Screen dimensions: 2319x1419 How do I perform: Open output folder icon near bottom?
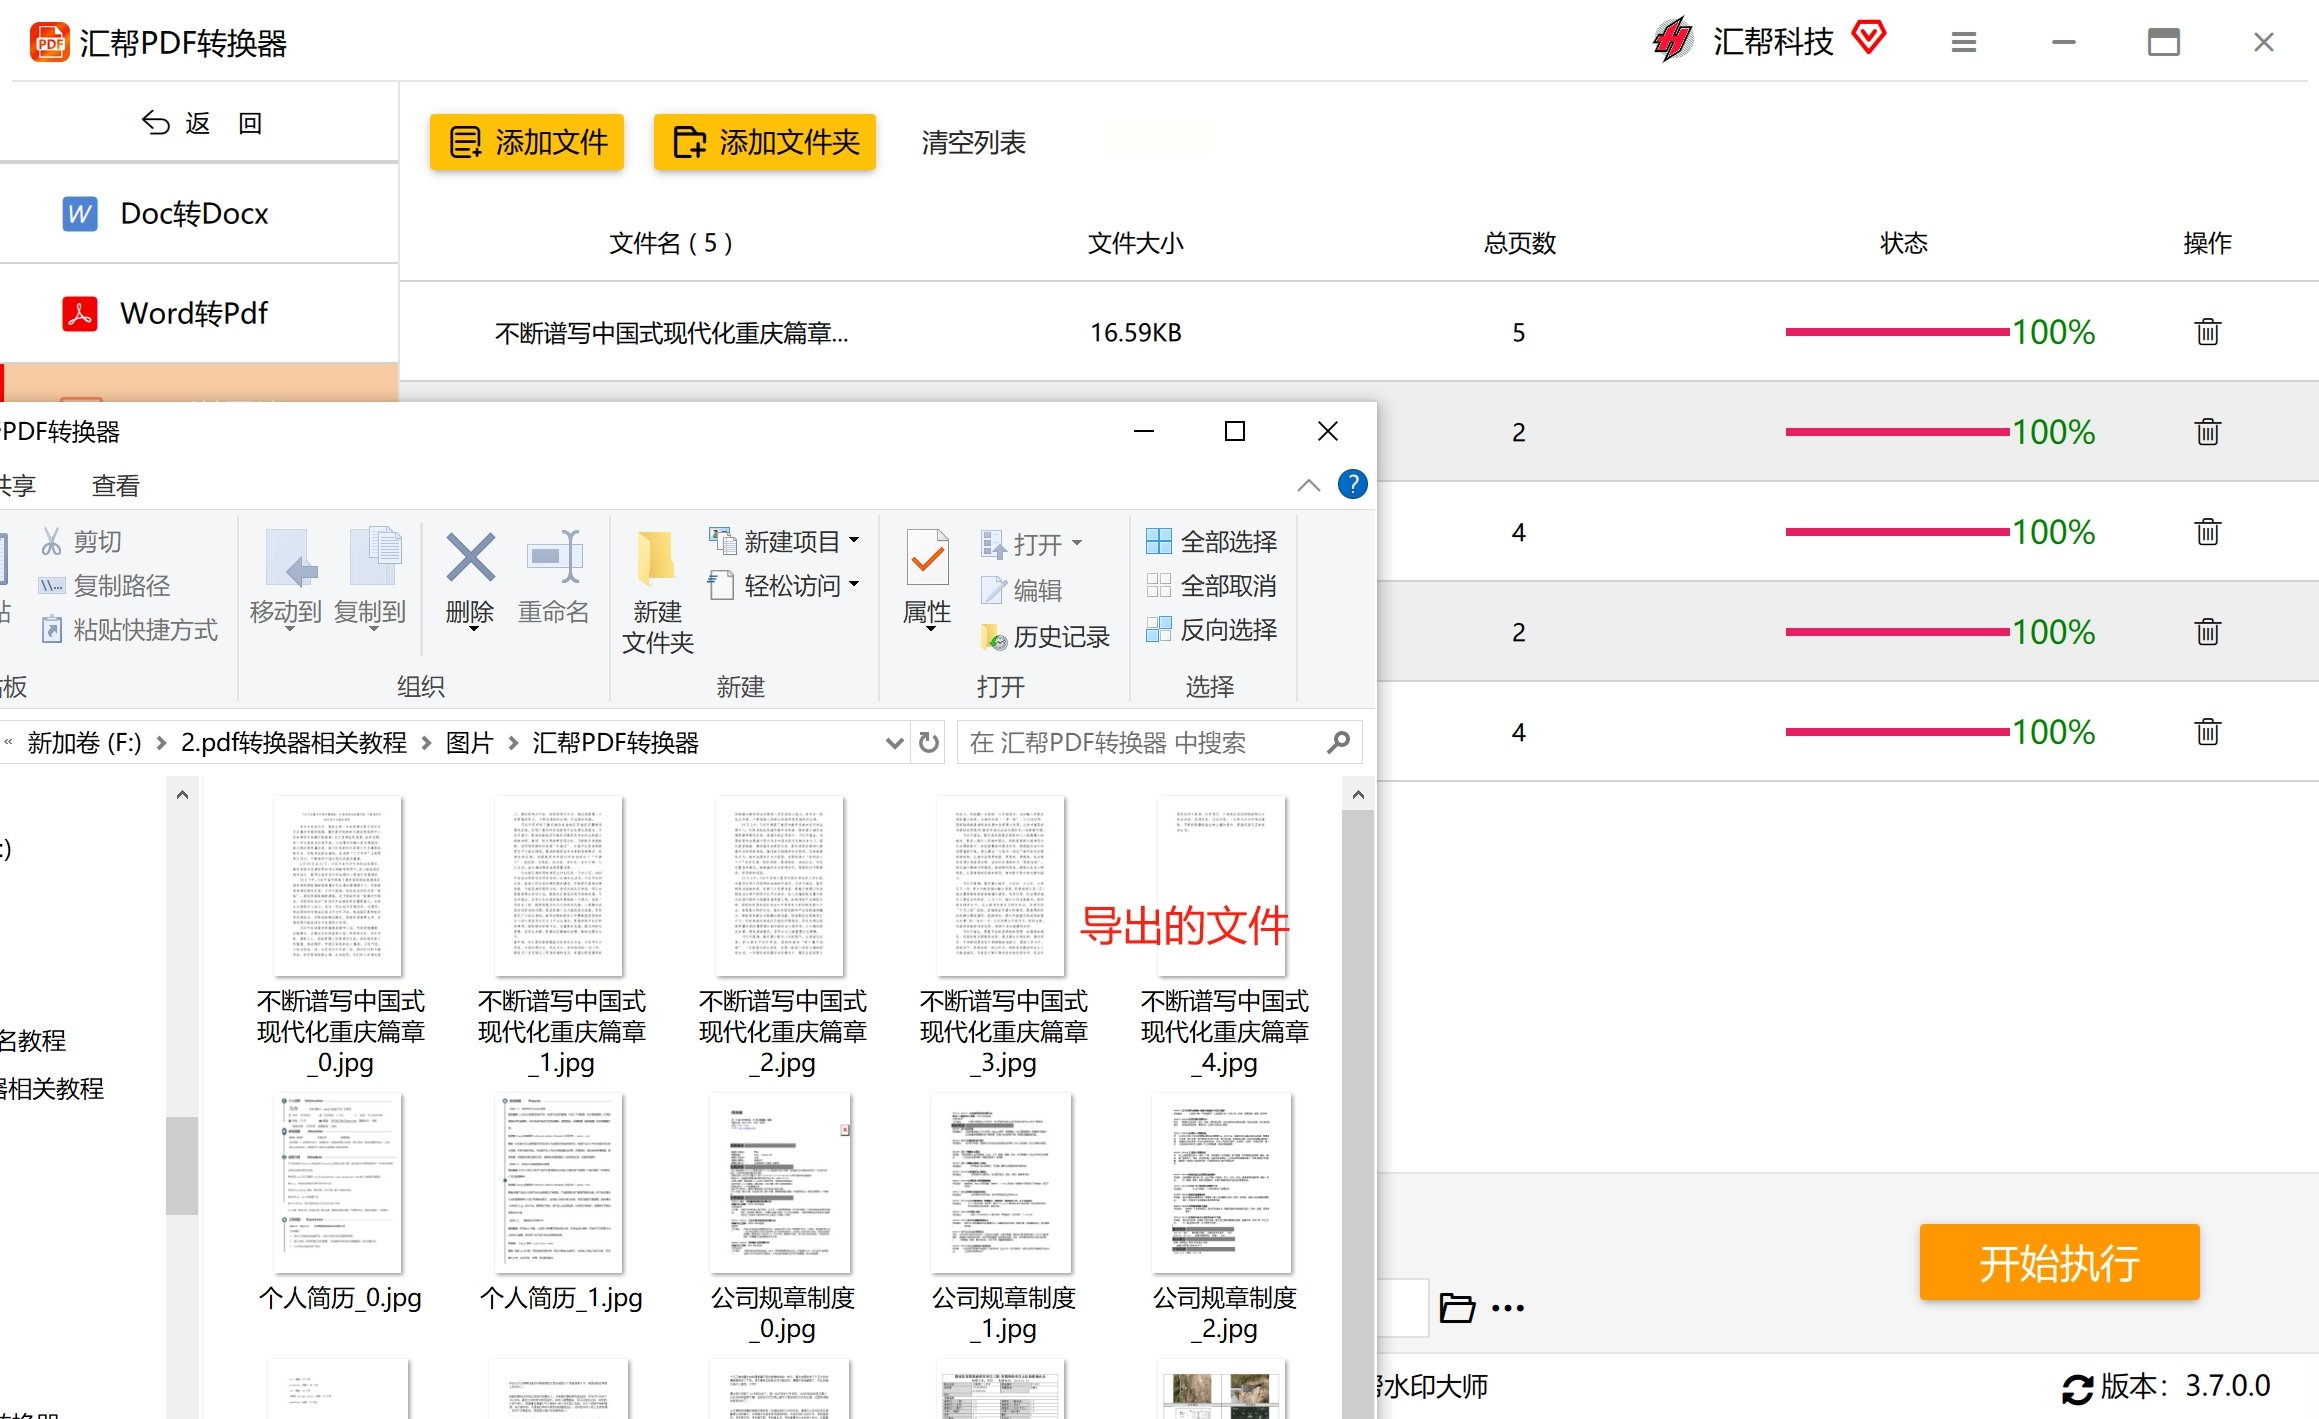[x=1457, y=1307]
